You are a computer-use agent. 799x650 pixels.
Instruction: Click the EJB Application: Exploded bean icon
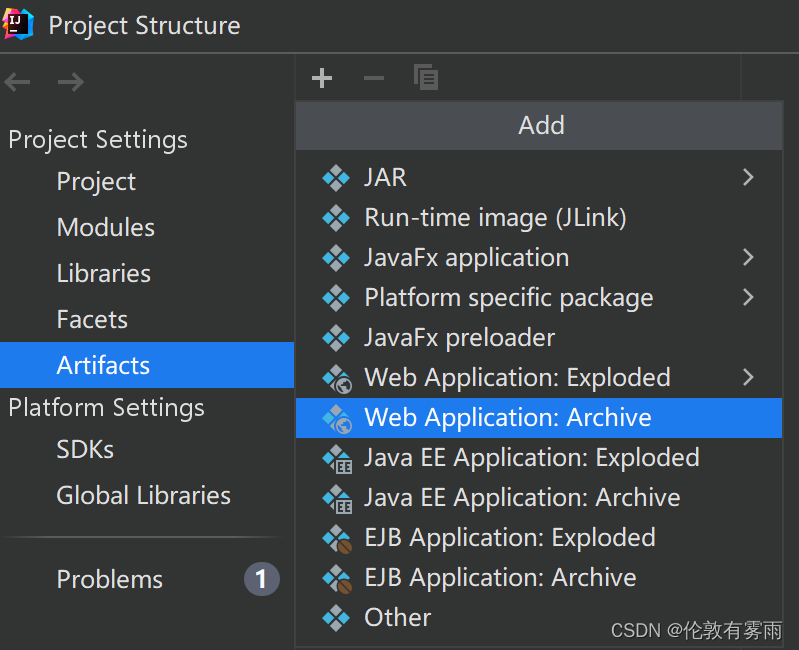(337, 538)
